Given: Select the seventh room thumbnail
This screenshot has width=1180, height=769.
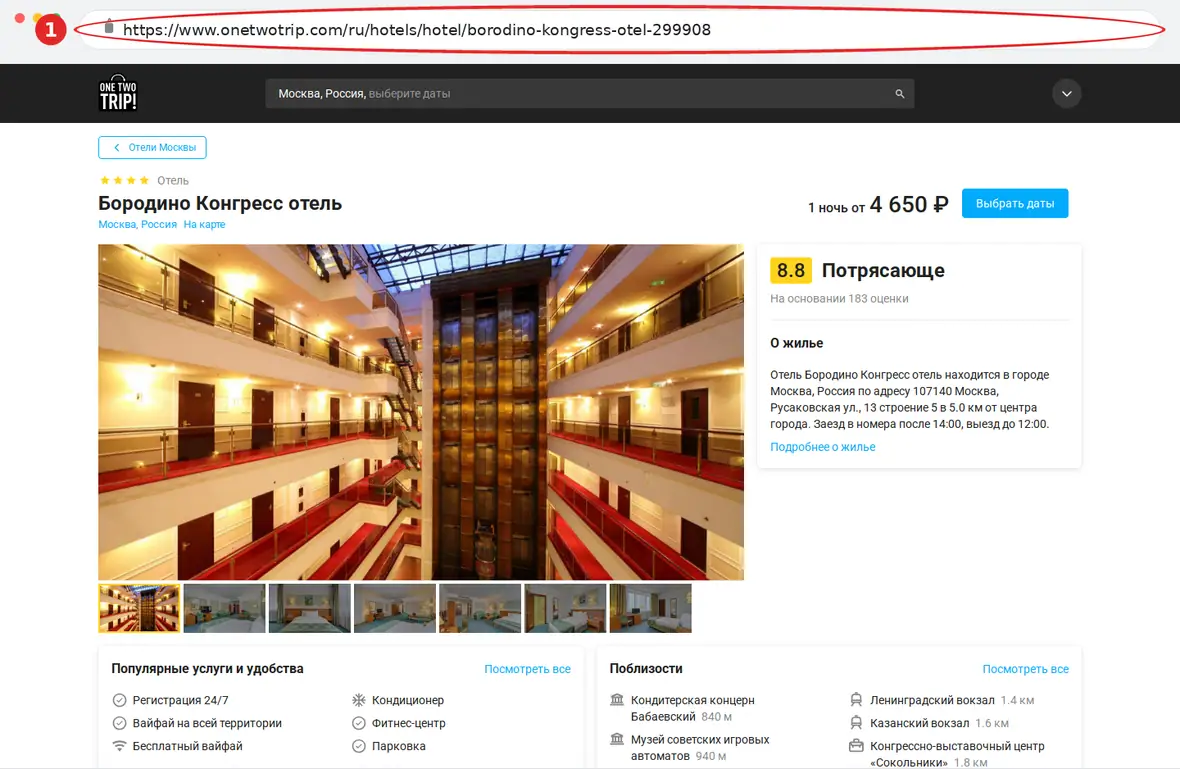Looking at the screenshot, I should (x=650, y=608).
